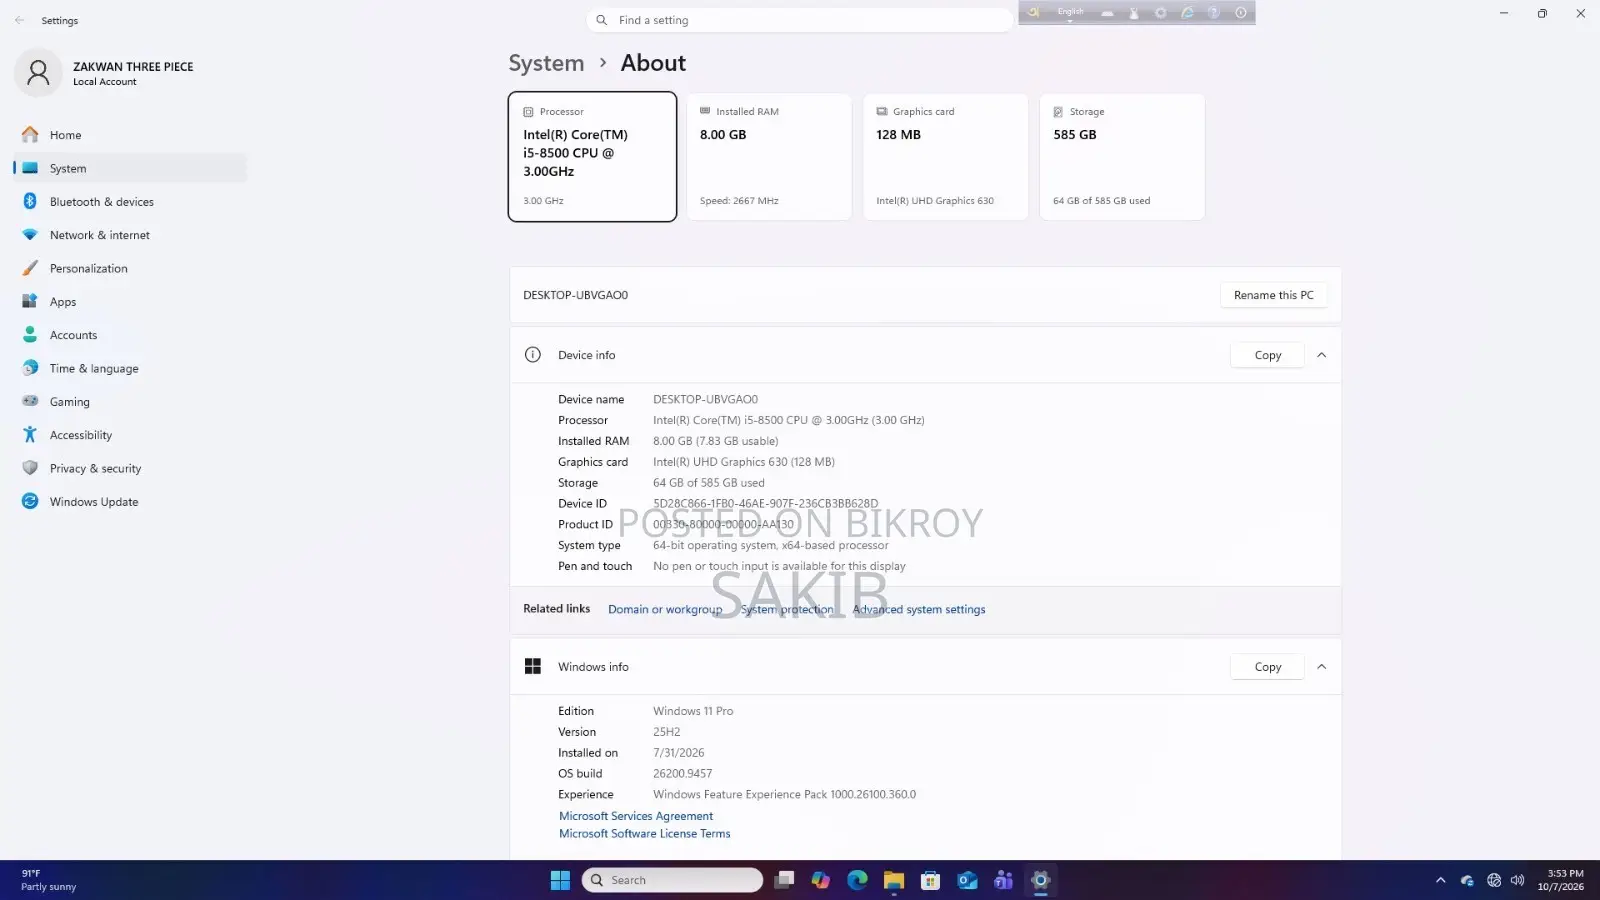This screenshot has width=1600, height=900.
Task: Click the Bengali letter icon on the keyboard toolbar
Action: [1034, 13]
